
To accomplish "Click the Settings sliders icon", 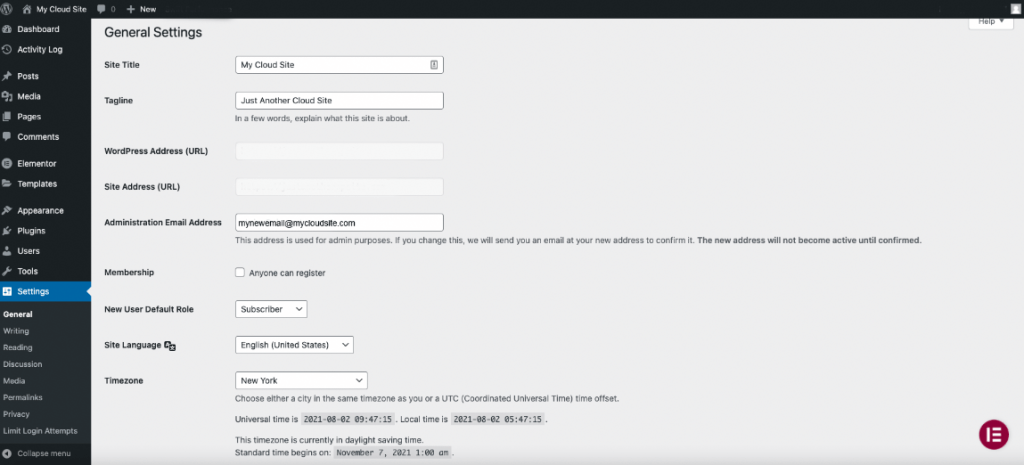I will 7,292.
